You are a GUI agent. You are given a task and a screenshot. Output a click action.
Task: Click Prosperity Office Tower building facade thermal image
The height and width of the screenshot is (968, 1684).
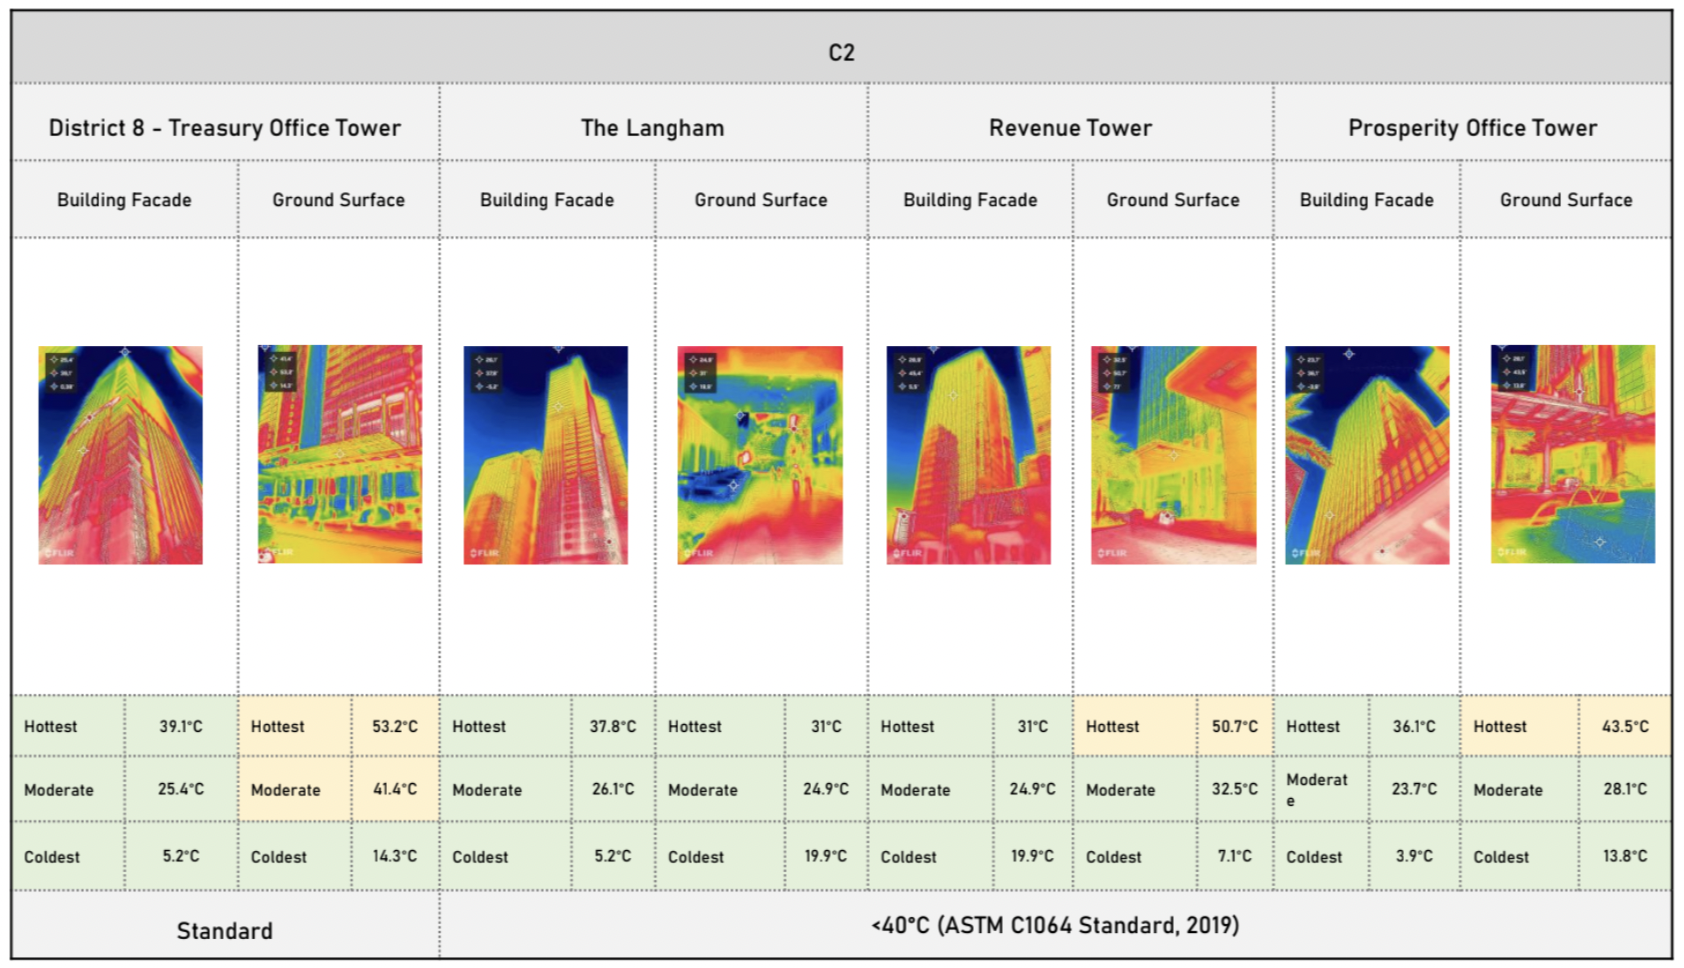(1366, 455)
